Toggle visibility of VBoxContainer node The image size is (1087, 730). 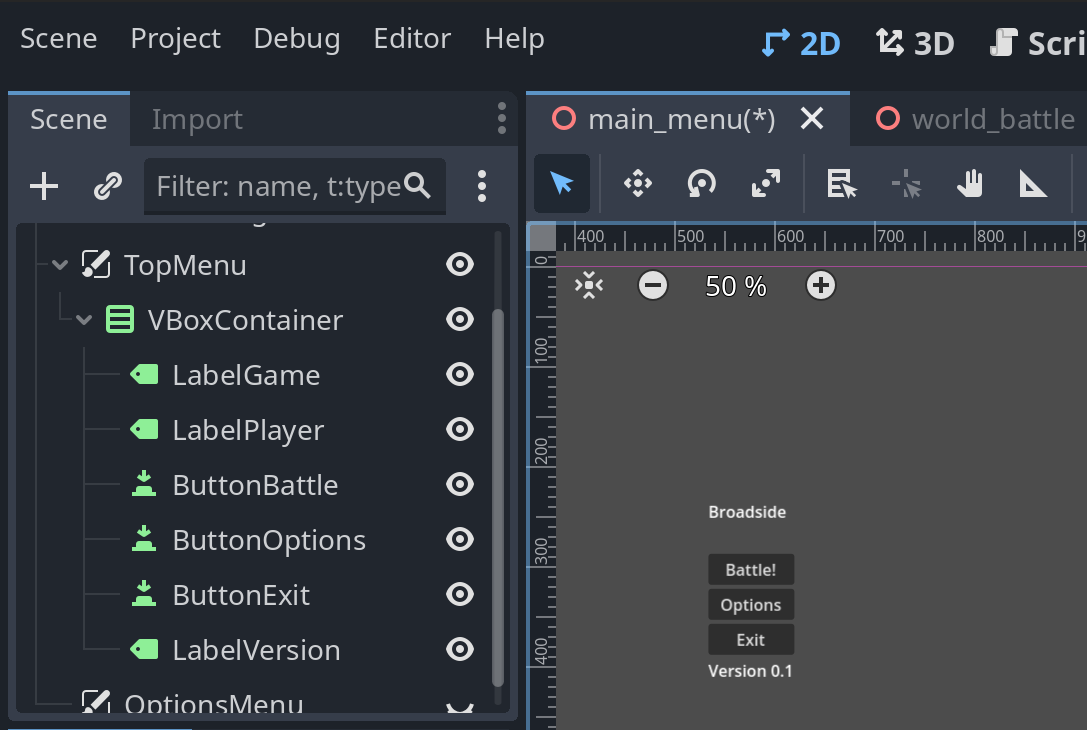(x=460, y=319)
